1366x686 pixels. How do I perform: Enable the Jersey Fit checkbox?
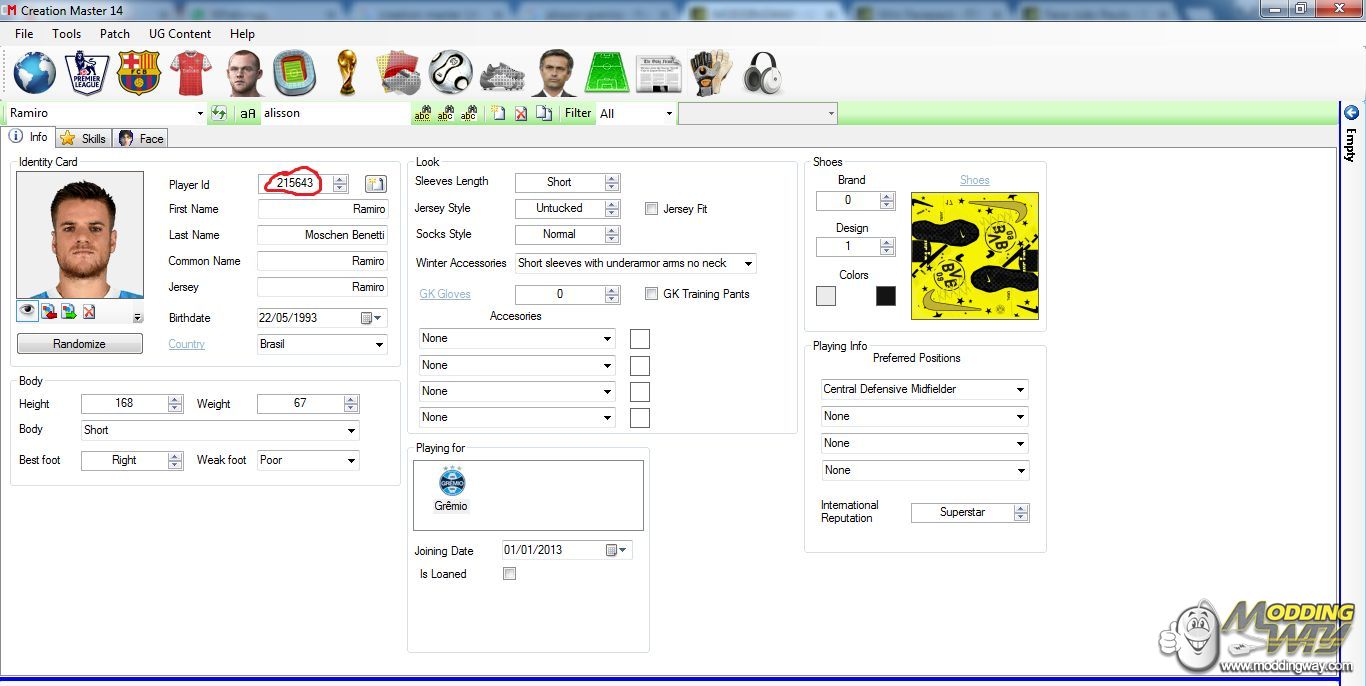[x=652, y=209]
